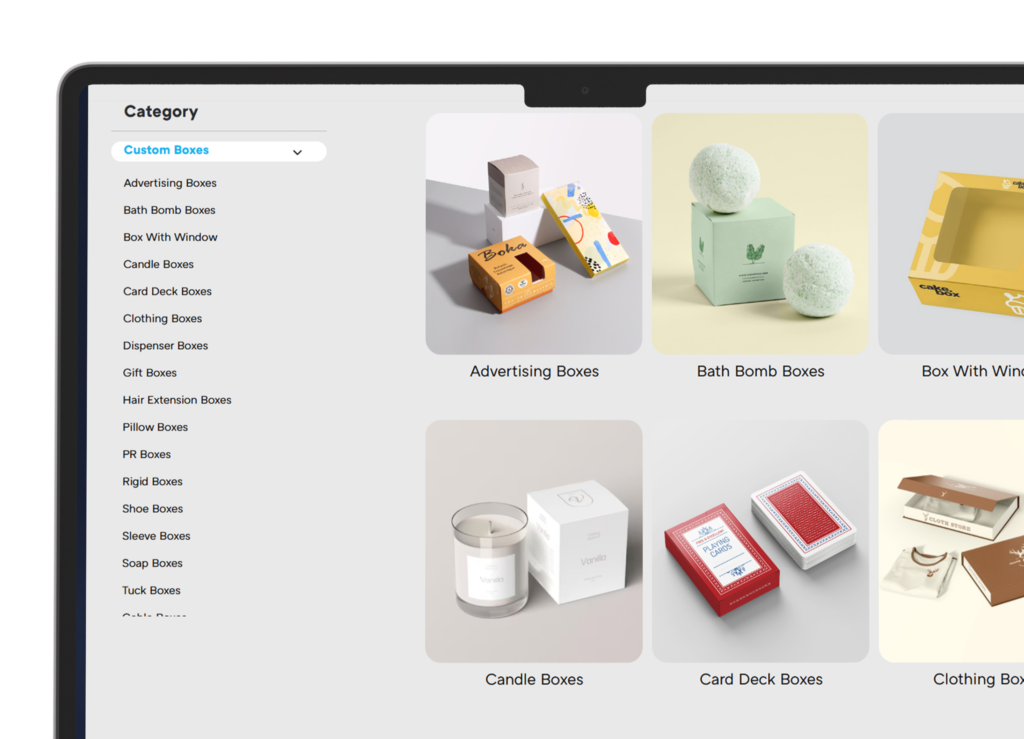Open the Candle Boxes product image
This screenshot has width=1024, height=739.
534,541
